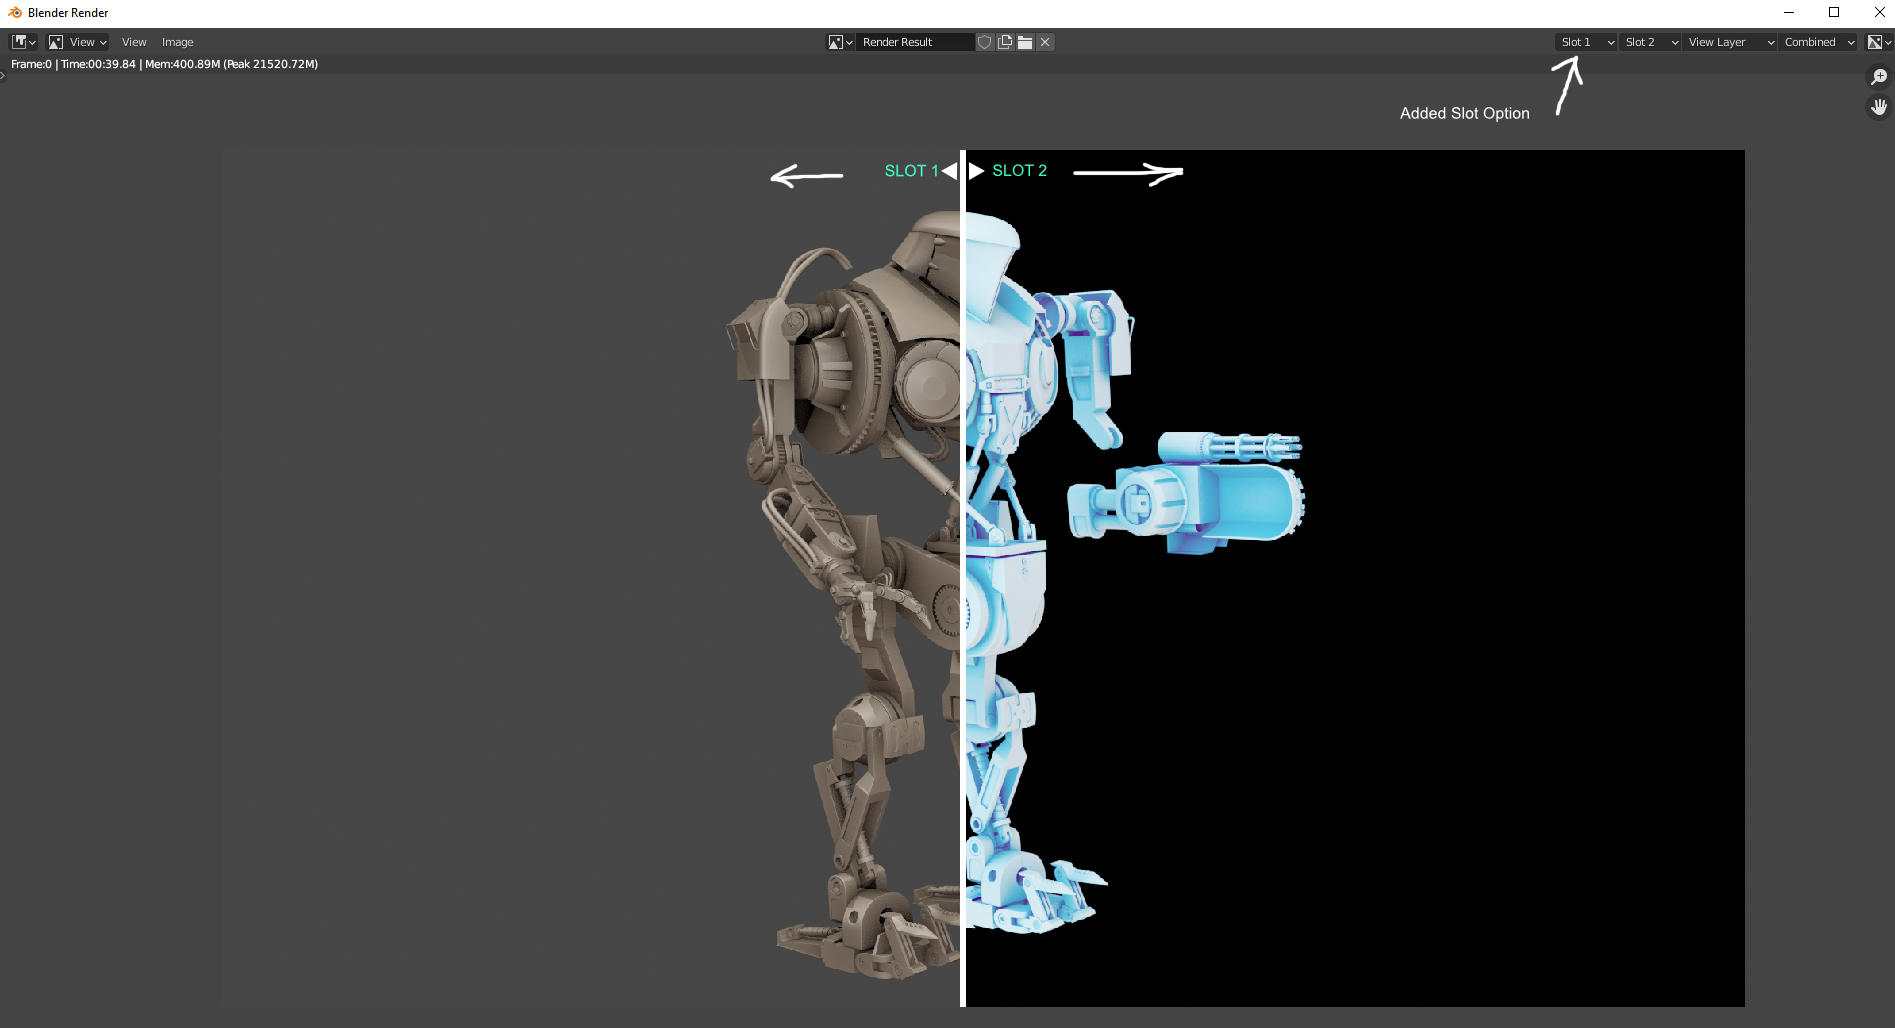
Task: Unlink the Render Result image
Action: click(x=1045, y=42)
